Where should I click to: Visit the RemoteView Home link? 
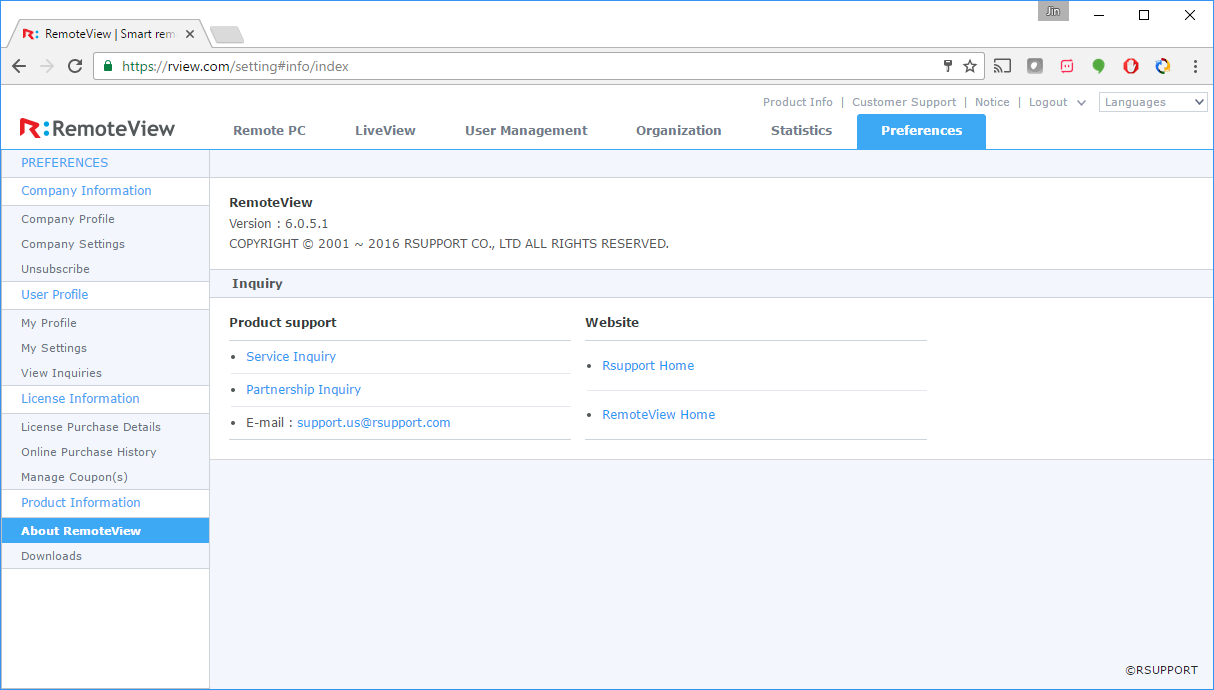658,415
